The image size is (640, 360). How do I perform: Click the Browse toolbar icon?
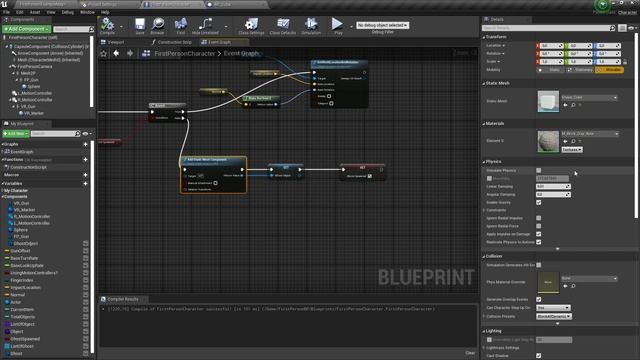[x=157, y=25]
